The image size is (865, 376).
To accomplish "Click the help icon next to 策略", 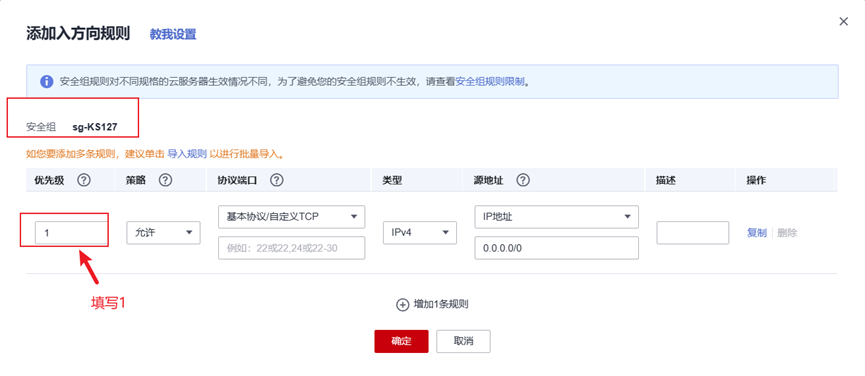I will (x=165, y=180).
